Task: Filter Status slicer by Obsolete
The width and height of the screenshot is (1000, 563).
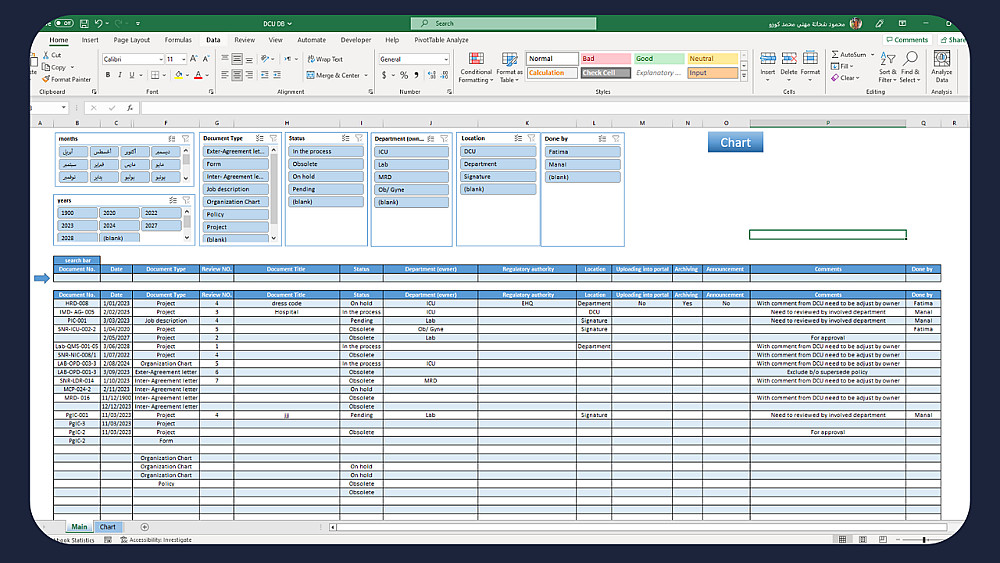Action: coord(326,164)
